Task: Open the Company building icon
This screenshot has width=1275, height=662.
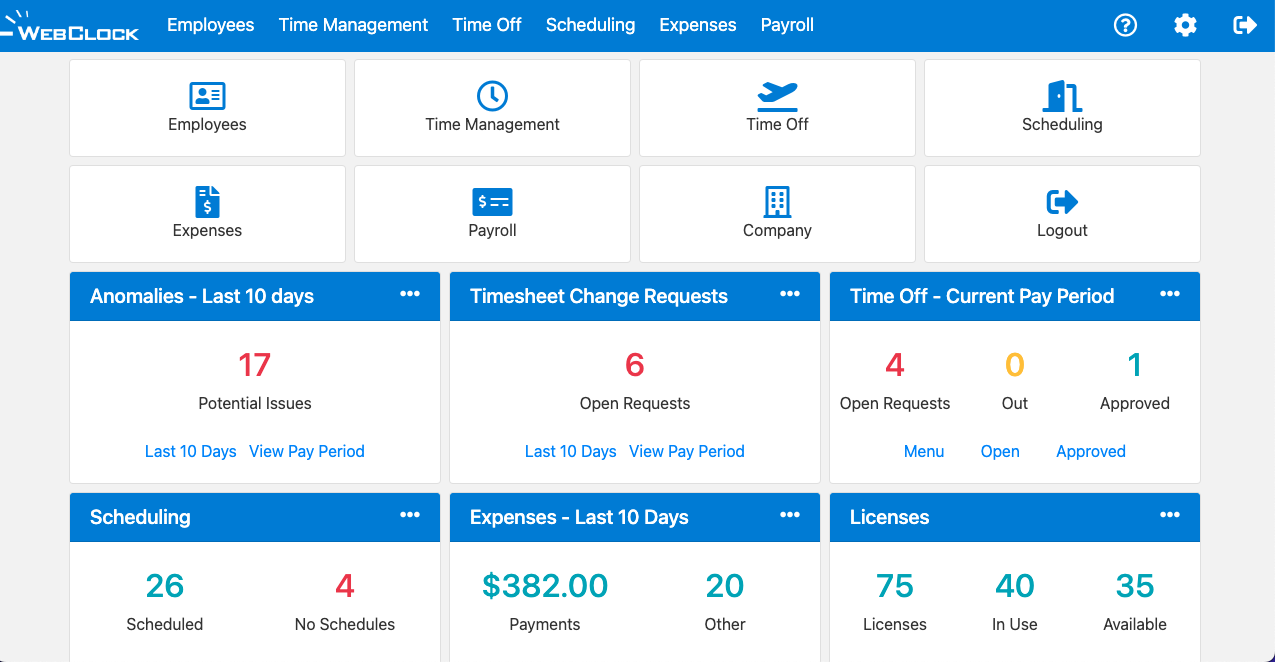Action: point(777,202)
